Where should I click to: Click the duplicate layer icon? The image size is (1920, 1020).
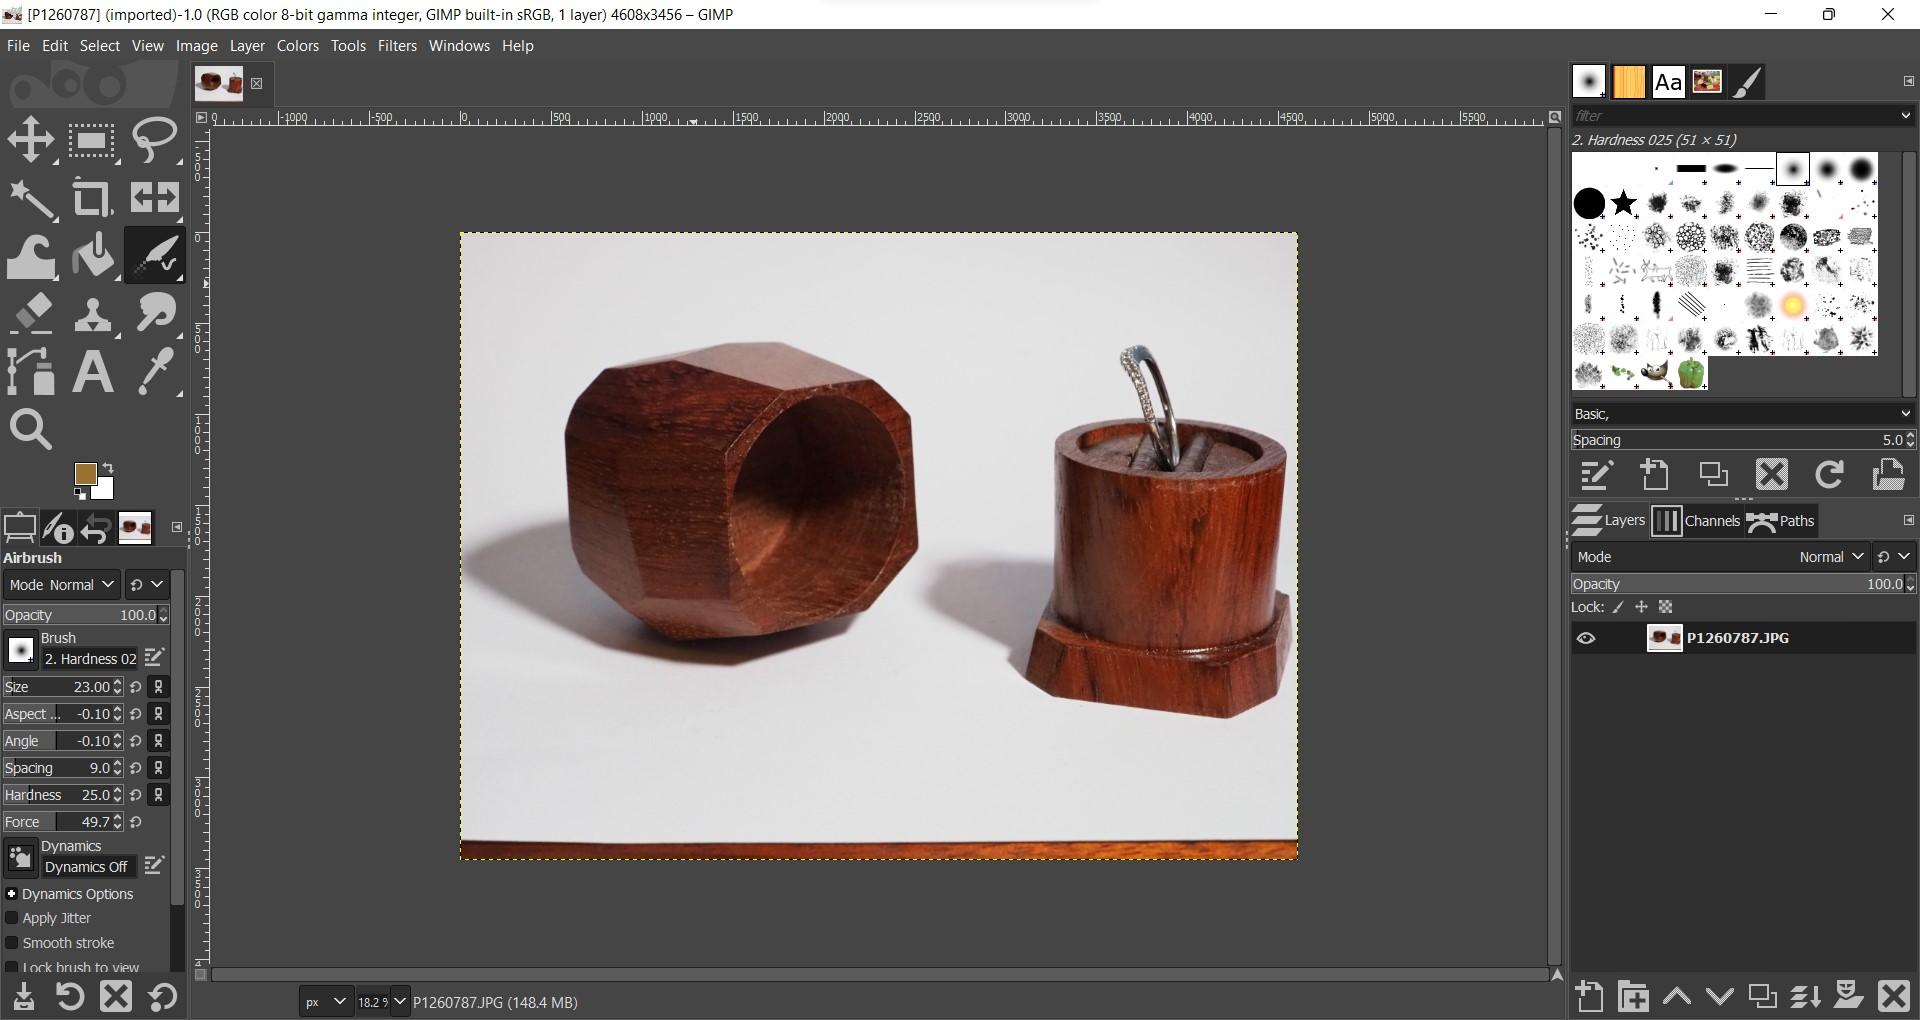(1761, 996)
